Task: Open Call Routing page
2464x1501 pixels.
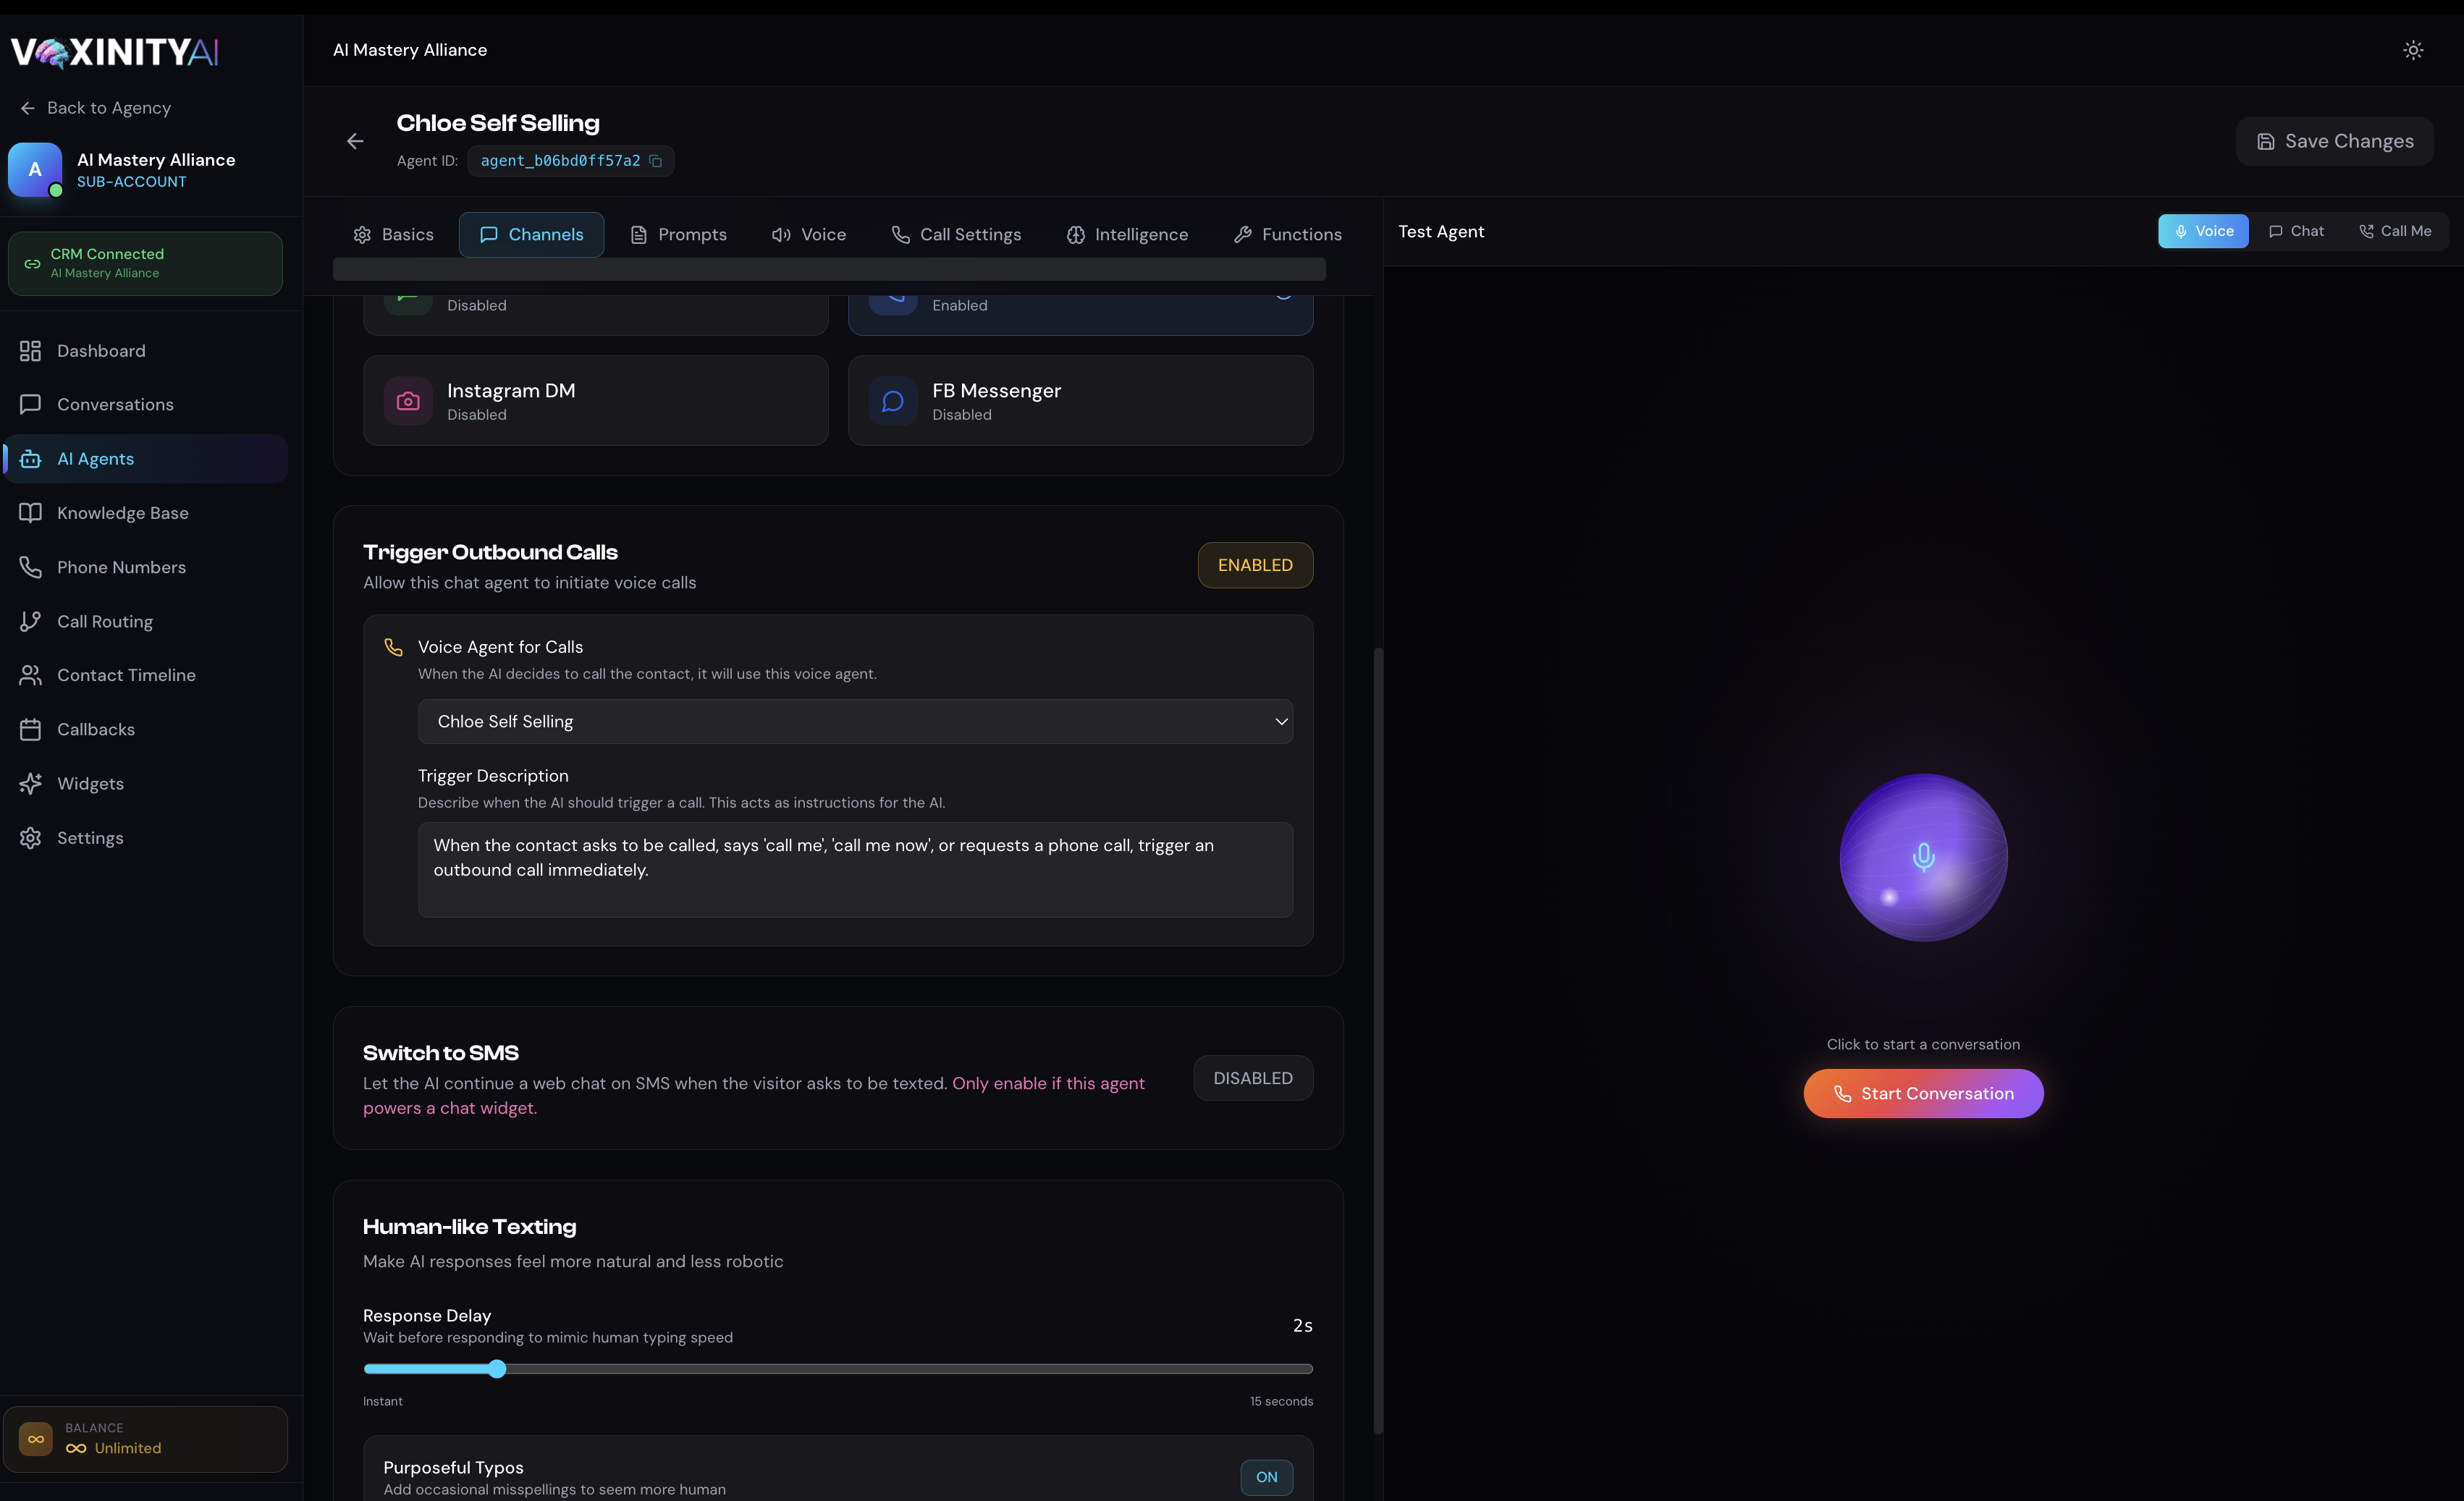Action: click(x=146, y=621)
